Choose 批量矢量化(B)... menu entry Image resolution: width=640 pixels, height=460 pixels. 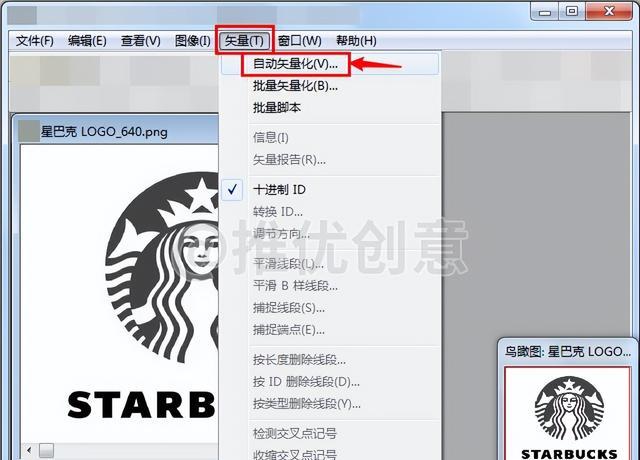[x=330, y=86]
